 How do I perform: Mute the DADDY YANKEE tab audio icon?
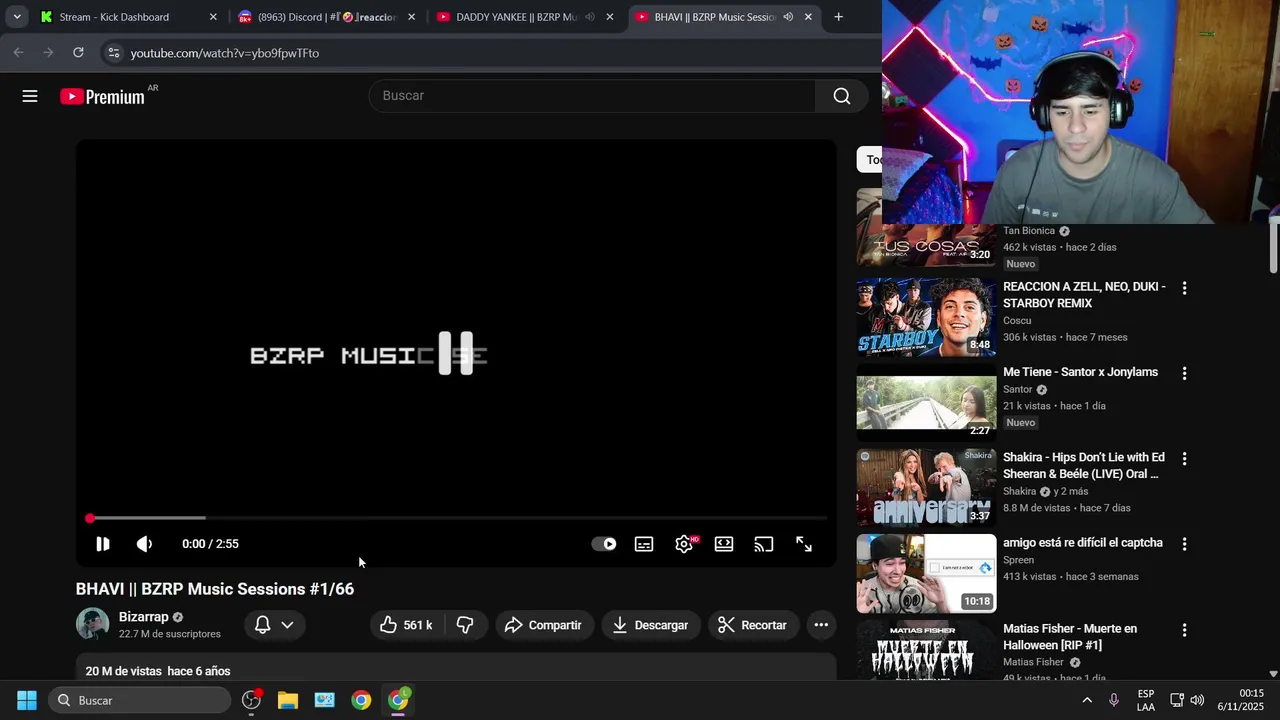(590, 17)
